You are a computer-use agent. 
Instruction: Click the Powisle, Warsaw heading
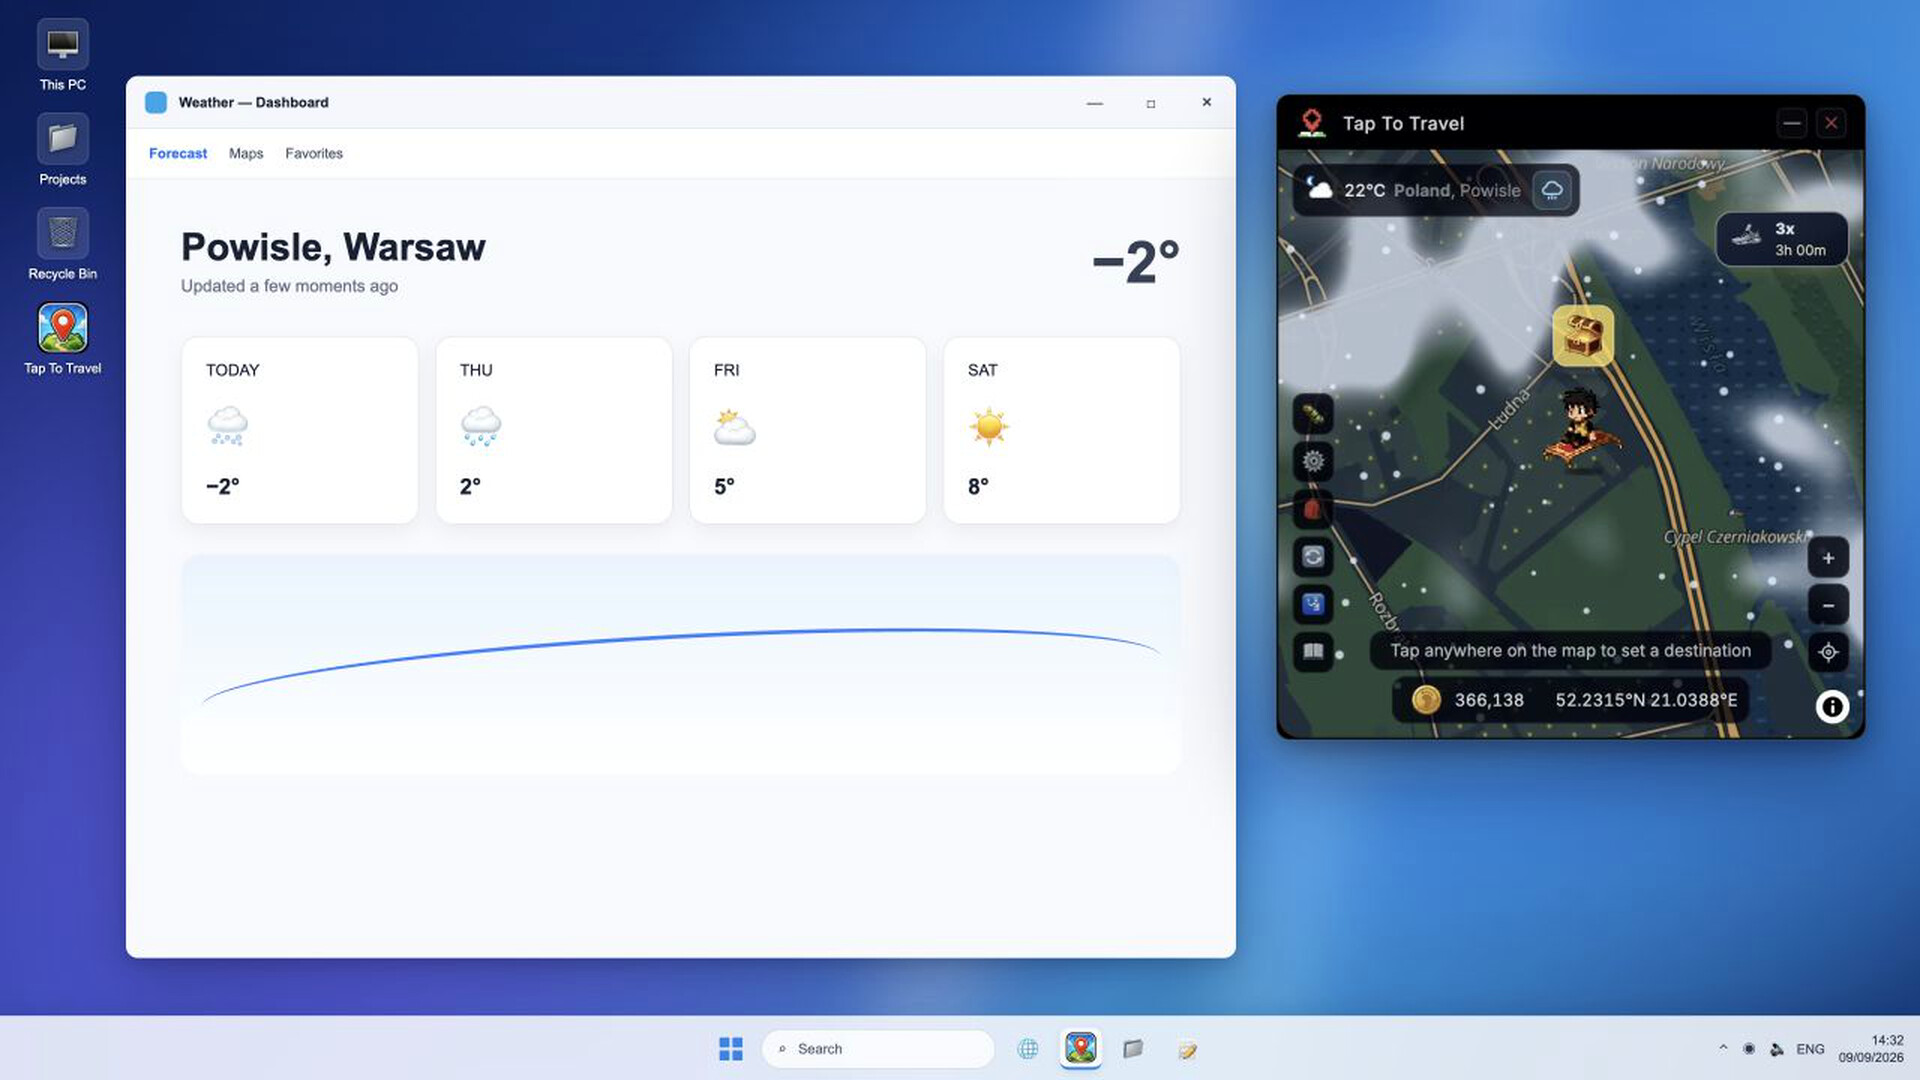coord(333,247)
